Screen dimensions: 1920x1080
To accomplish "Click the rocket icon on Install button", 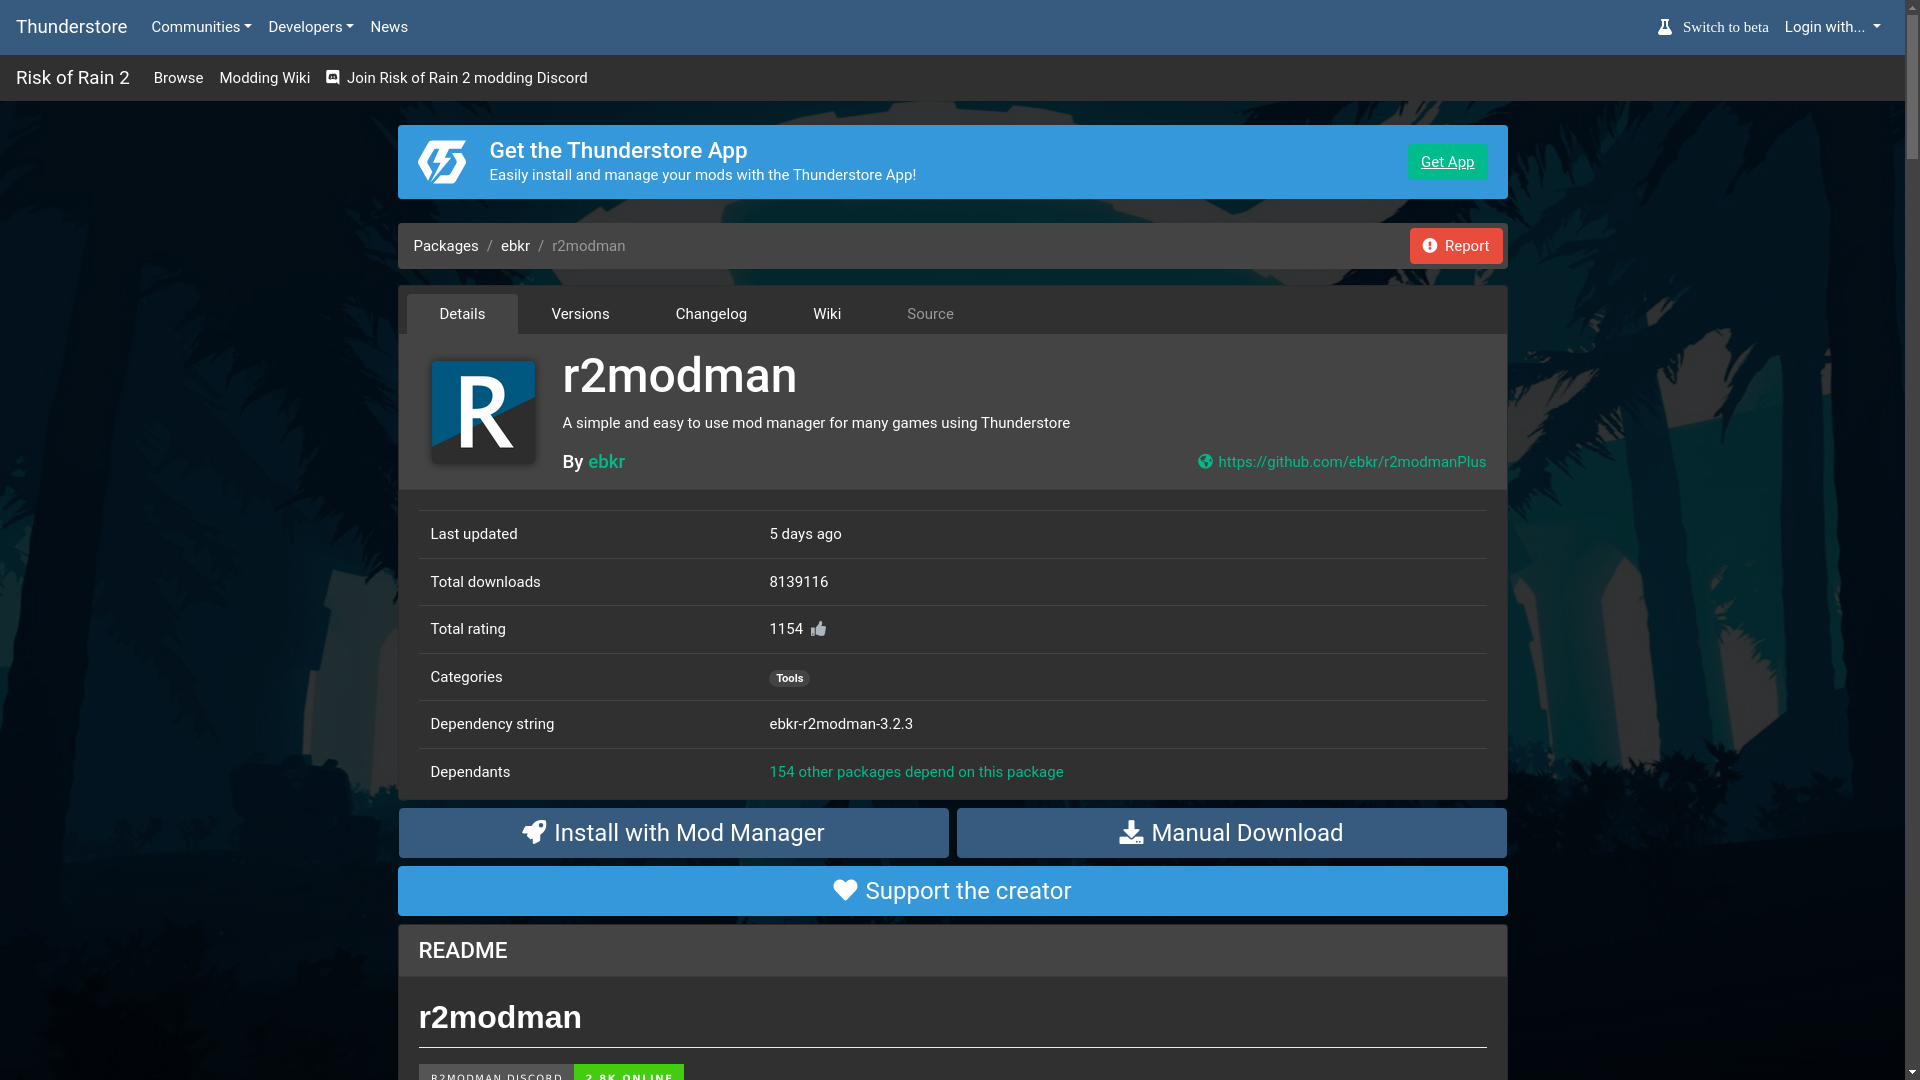I will coord(534,832).
